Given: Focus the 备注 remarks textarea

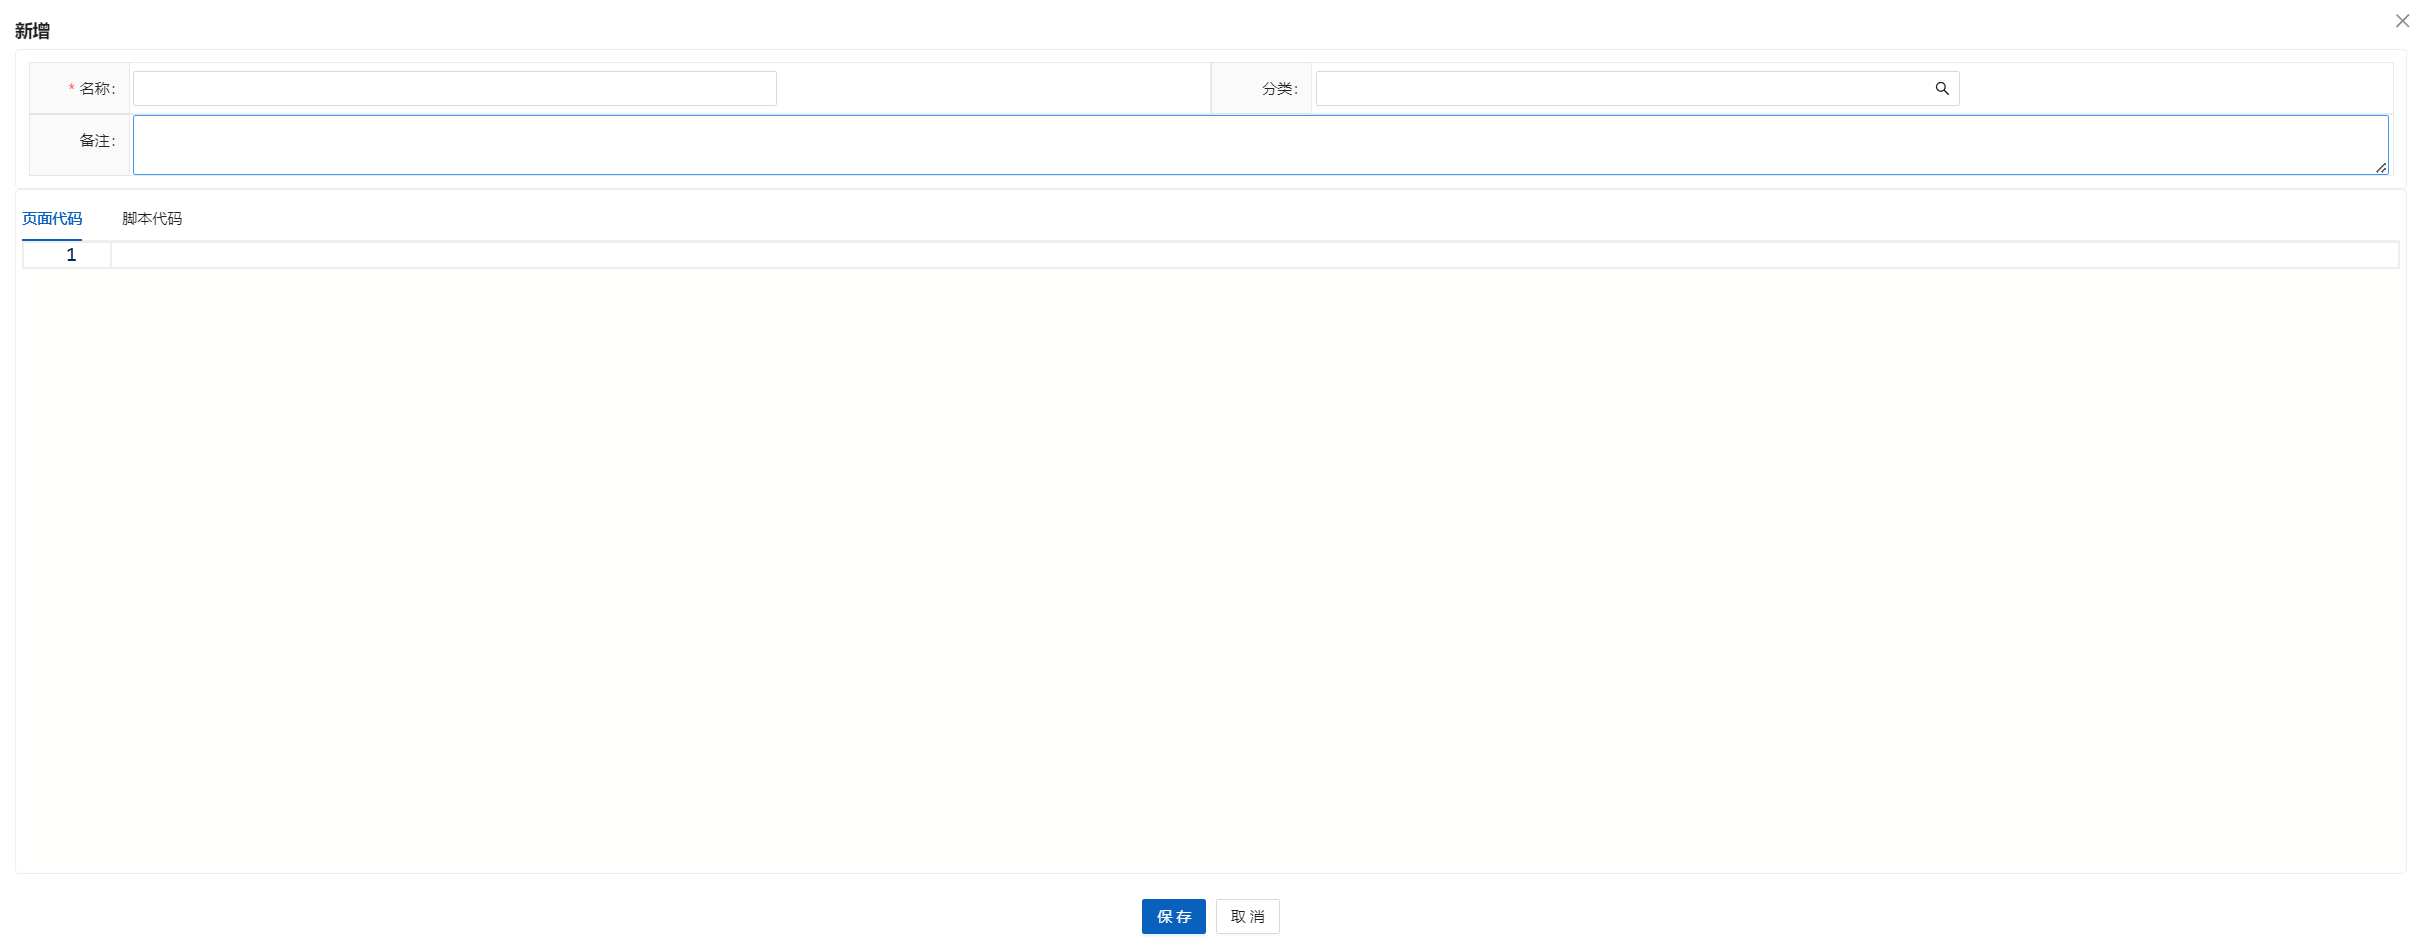Looking at the screenshot, I should [x=1260, y=145].
